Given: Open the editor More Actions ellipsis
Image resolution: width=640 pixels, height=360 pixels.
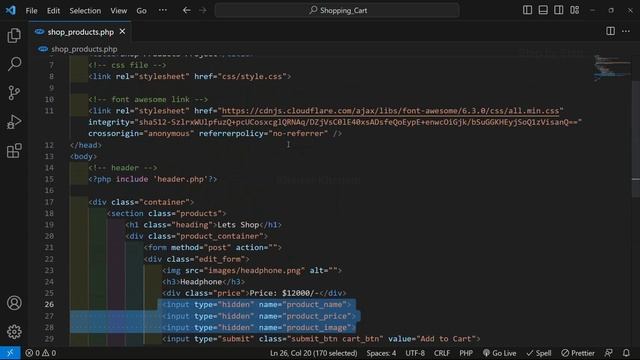Looking at the screenshot, I should click(x=626, y=31).
